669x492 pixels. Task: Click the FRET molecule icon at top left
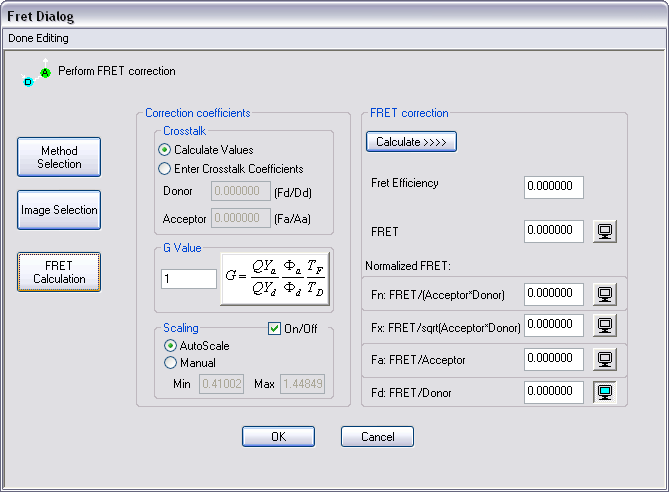tap(38, 73)
